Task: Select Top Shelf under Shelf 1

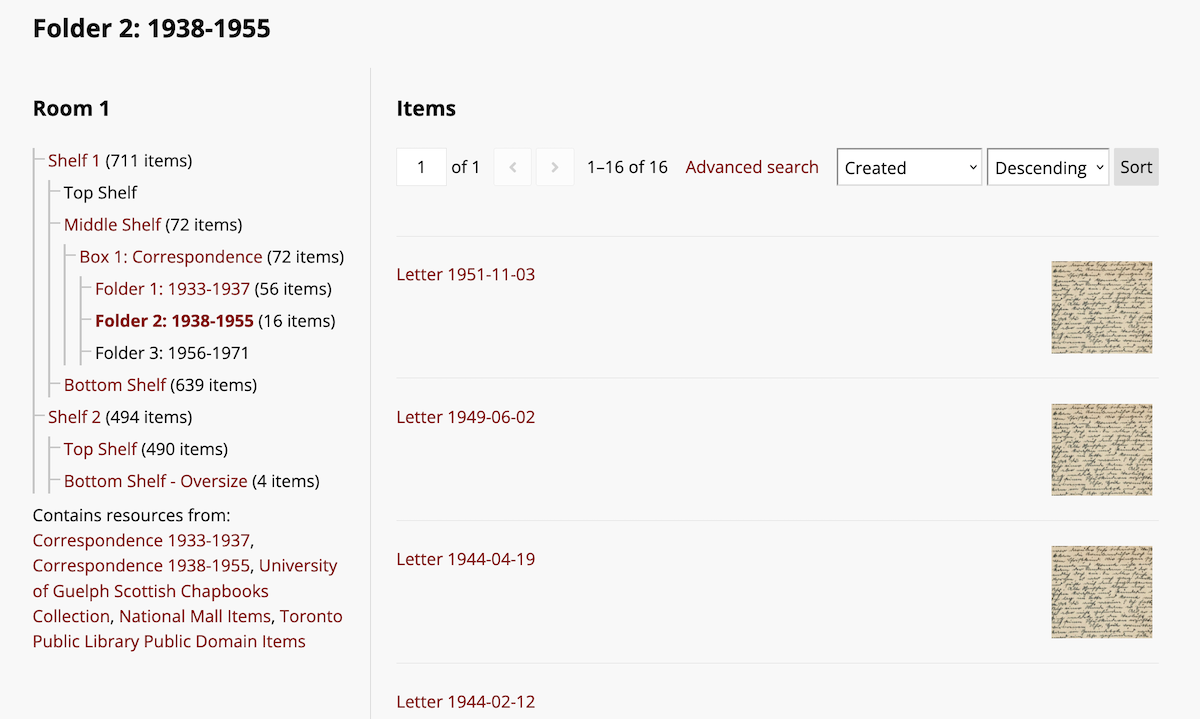Action: coord(100,192)
